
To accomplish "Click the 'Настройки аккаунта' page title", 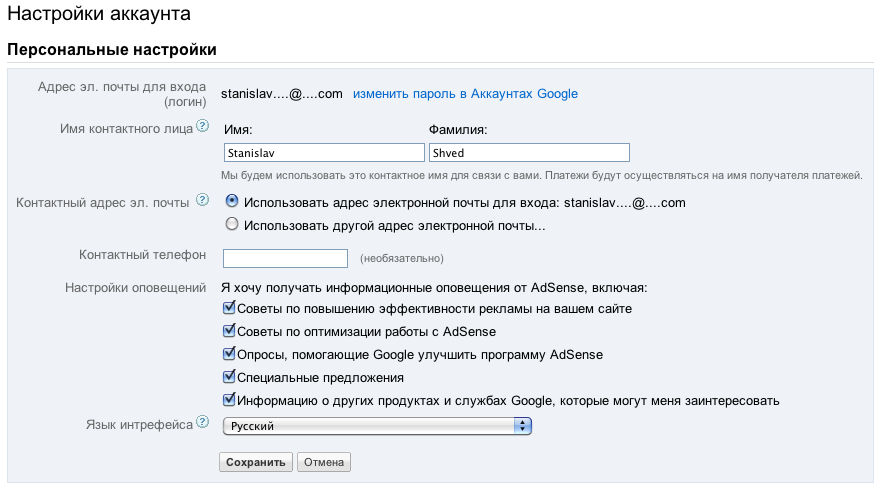I will pos(98,14).
